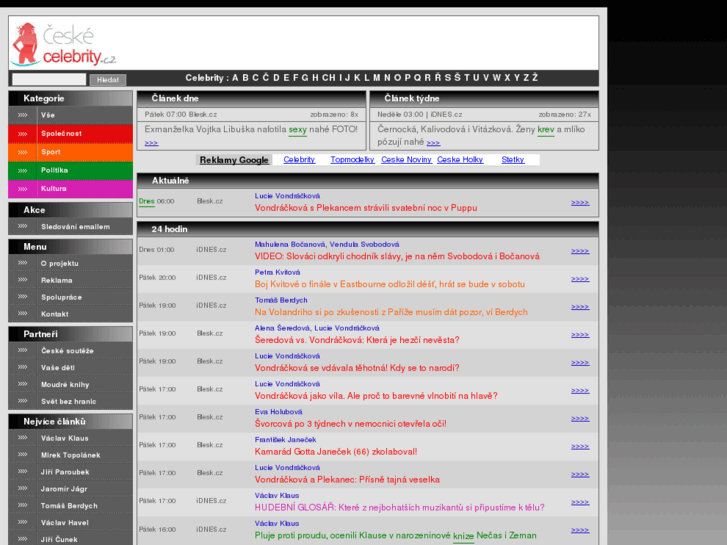Open the Topmodelky ad link

[352, 160]
